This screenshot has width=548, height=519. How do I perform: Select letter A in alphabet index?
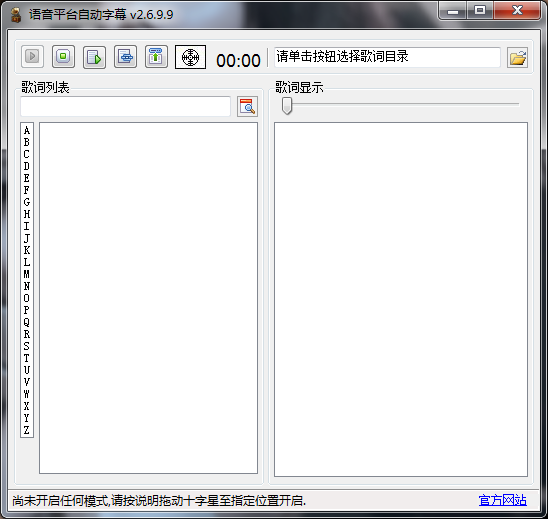pos(27,131)
